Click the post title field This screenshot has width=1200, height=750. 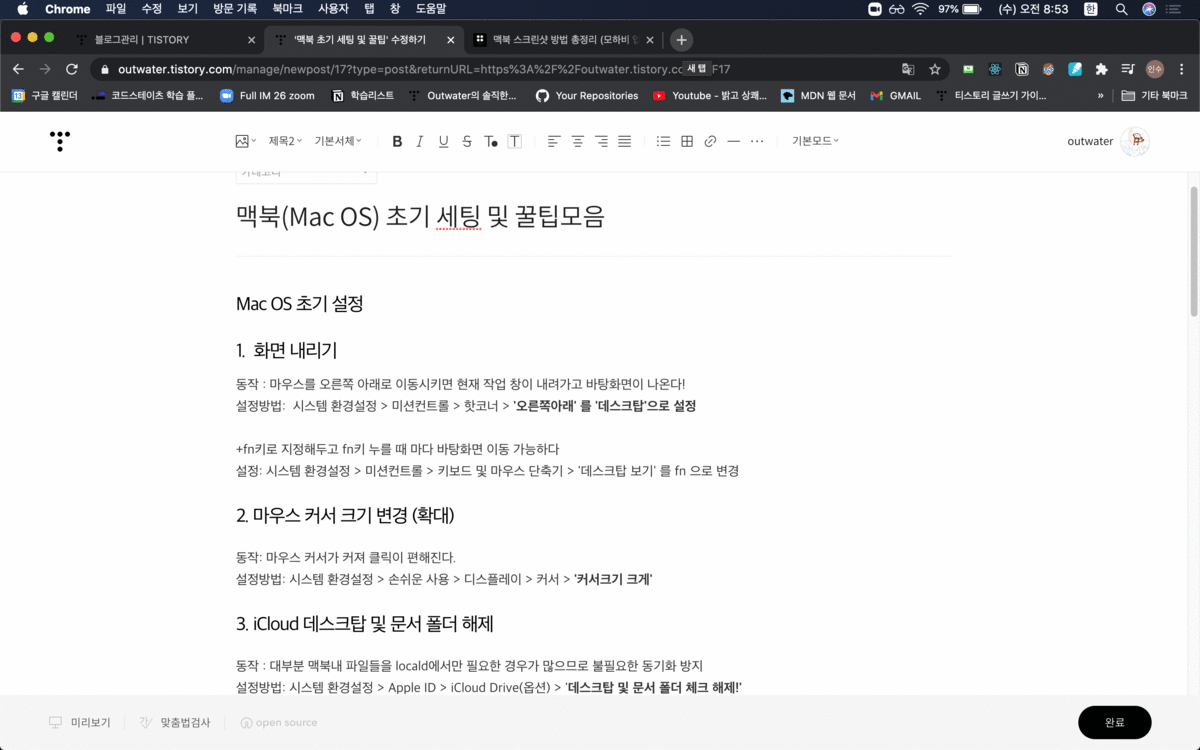click(593, 216)
